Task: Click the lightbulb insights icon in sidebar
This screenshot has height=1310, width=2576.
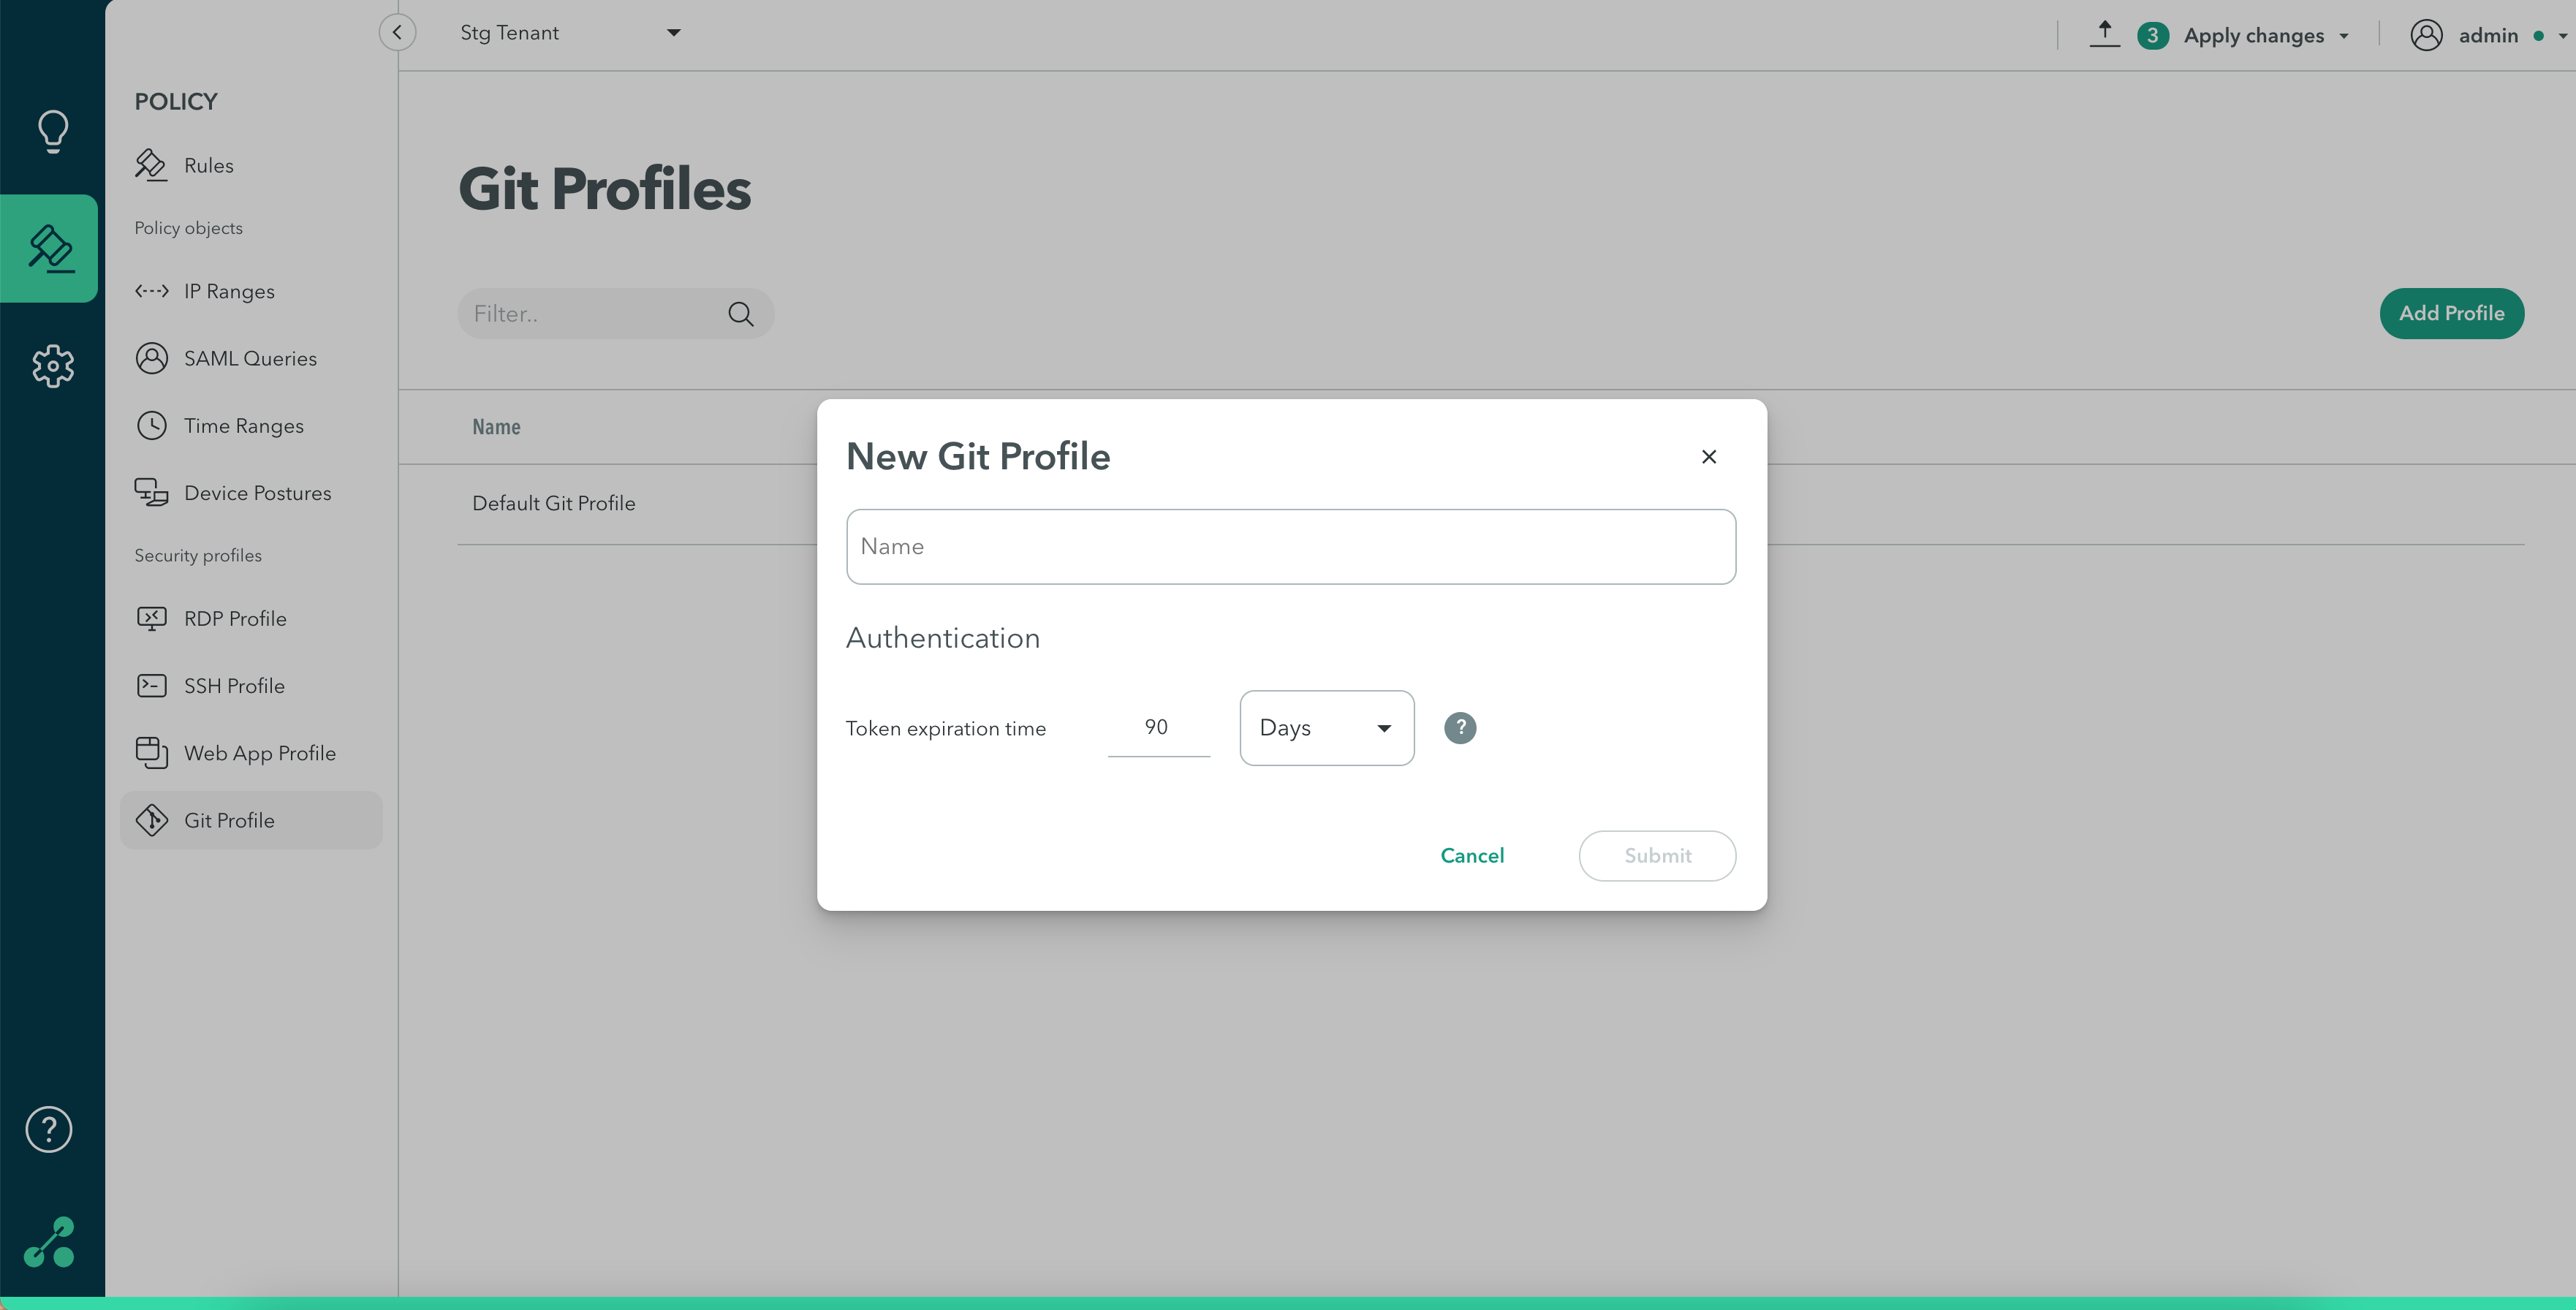Action: coord(52,131)
